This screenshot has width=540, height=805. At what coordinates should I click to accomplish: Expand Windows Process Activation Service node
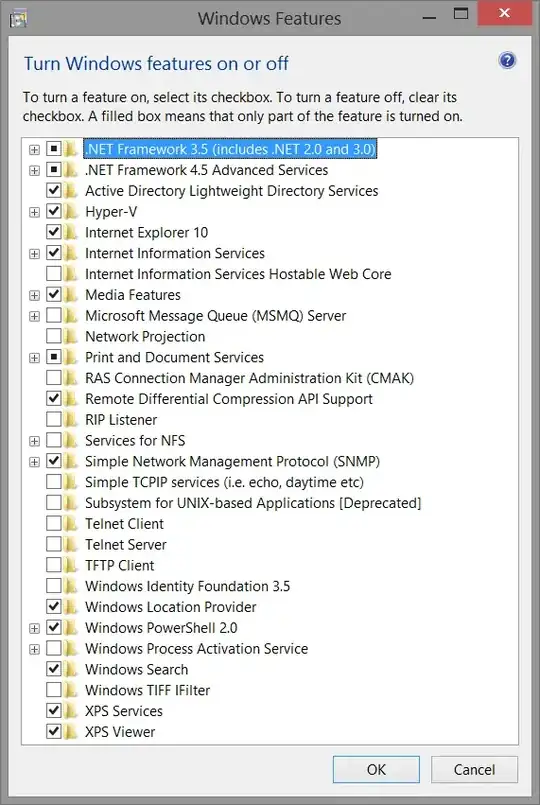(x=34, y=649)
